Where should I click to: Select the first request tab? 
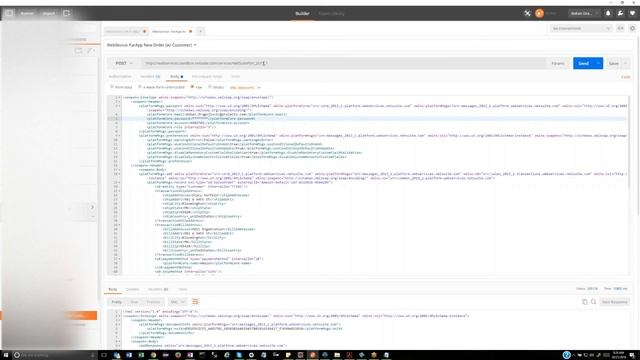(125, 31)
